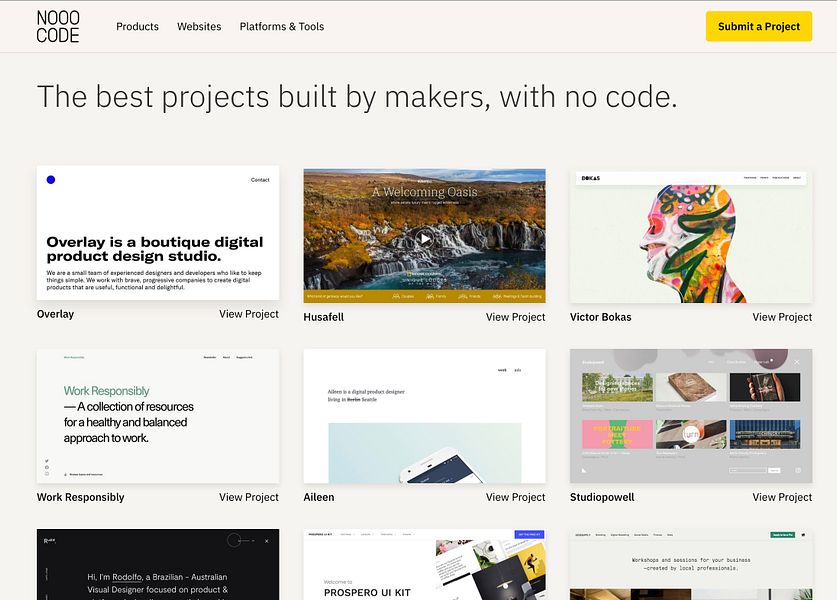Viewport: 837px width, 600px height.
Task: Open the Aileen project thumbnail
Action: click(x=424, y=416)
